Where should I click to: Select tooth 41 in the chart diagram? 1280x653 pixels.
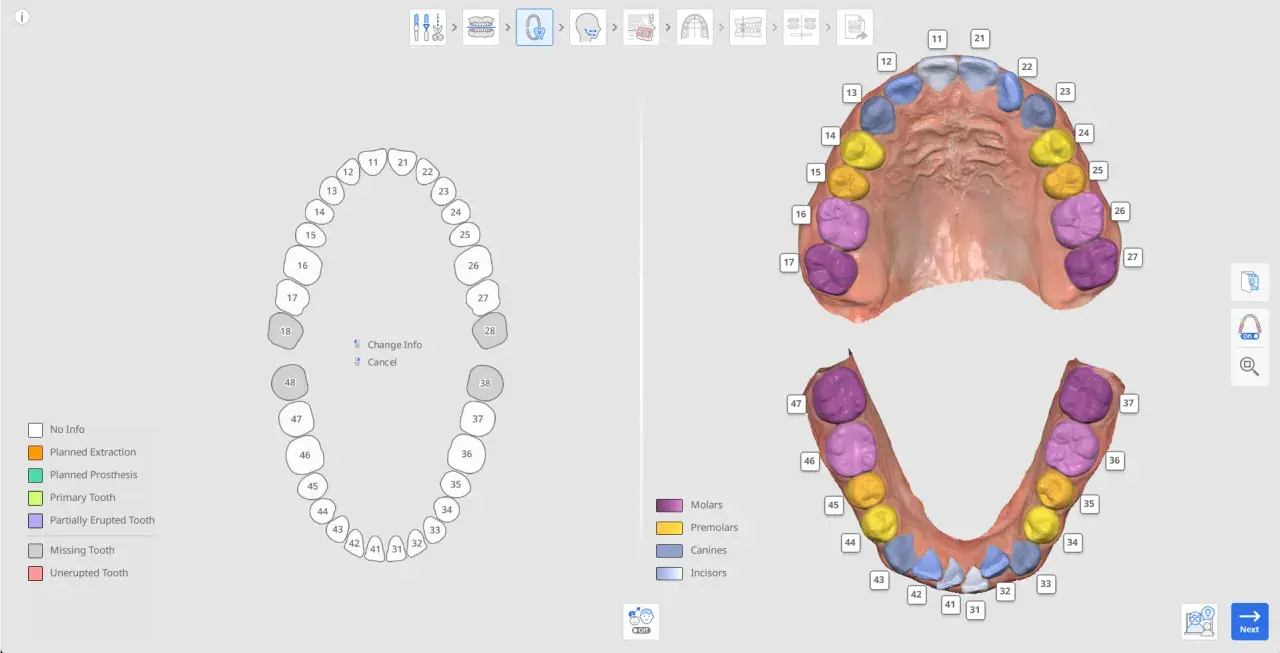click(375, 549)
